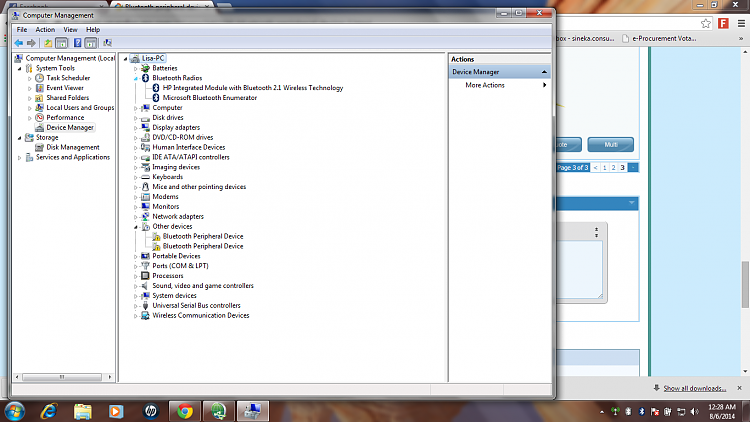This screenshot has width=750, height=422.
Task: Select Wireless Communication Devices category
Action: 200,316
